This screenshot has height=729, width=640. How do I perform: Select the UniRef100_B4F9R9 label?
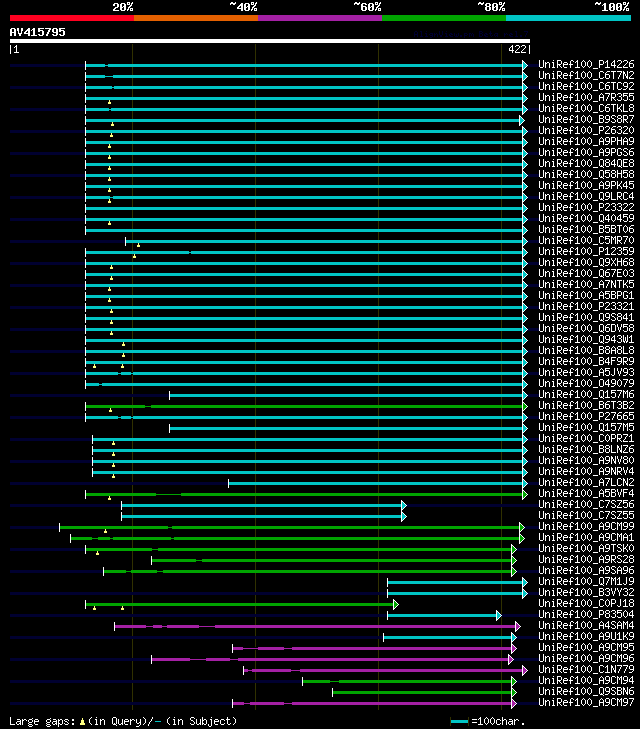[586, 361]
